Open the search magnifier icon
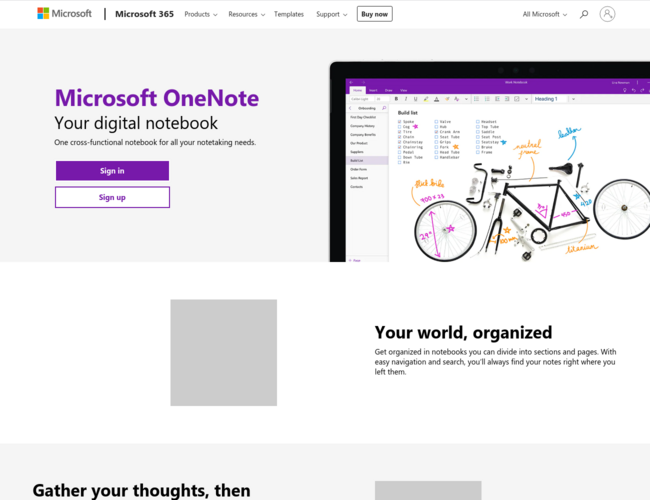This screenshot has height=500, width=650. point(584,14)
